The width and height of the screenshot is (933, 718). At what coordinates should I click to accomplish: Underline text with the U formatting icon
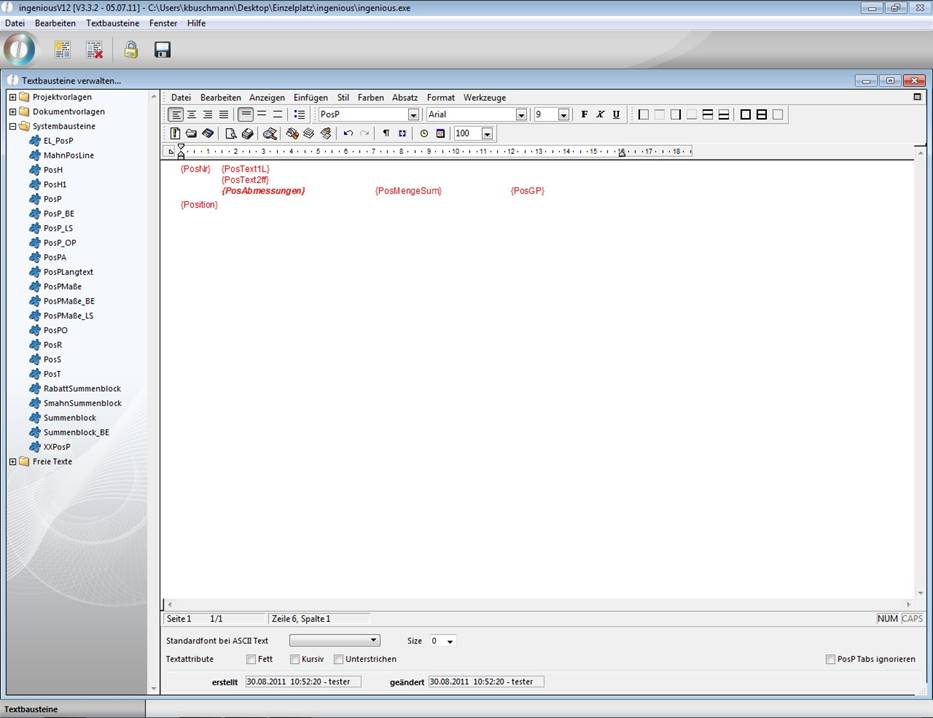[x=616, y=115]
